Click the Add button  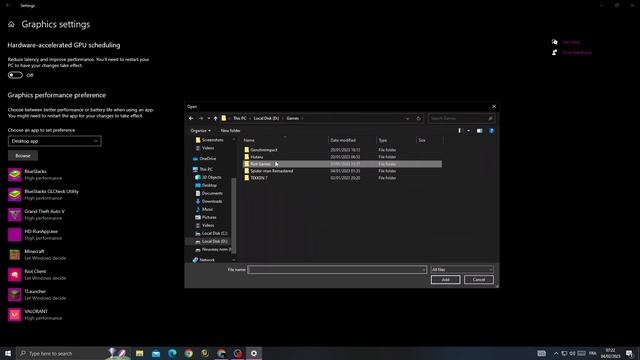pos(445,280)
